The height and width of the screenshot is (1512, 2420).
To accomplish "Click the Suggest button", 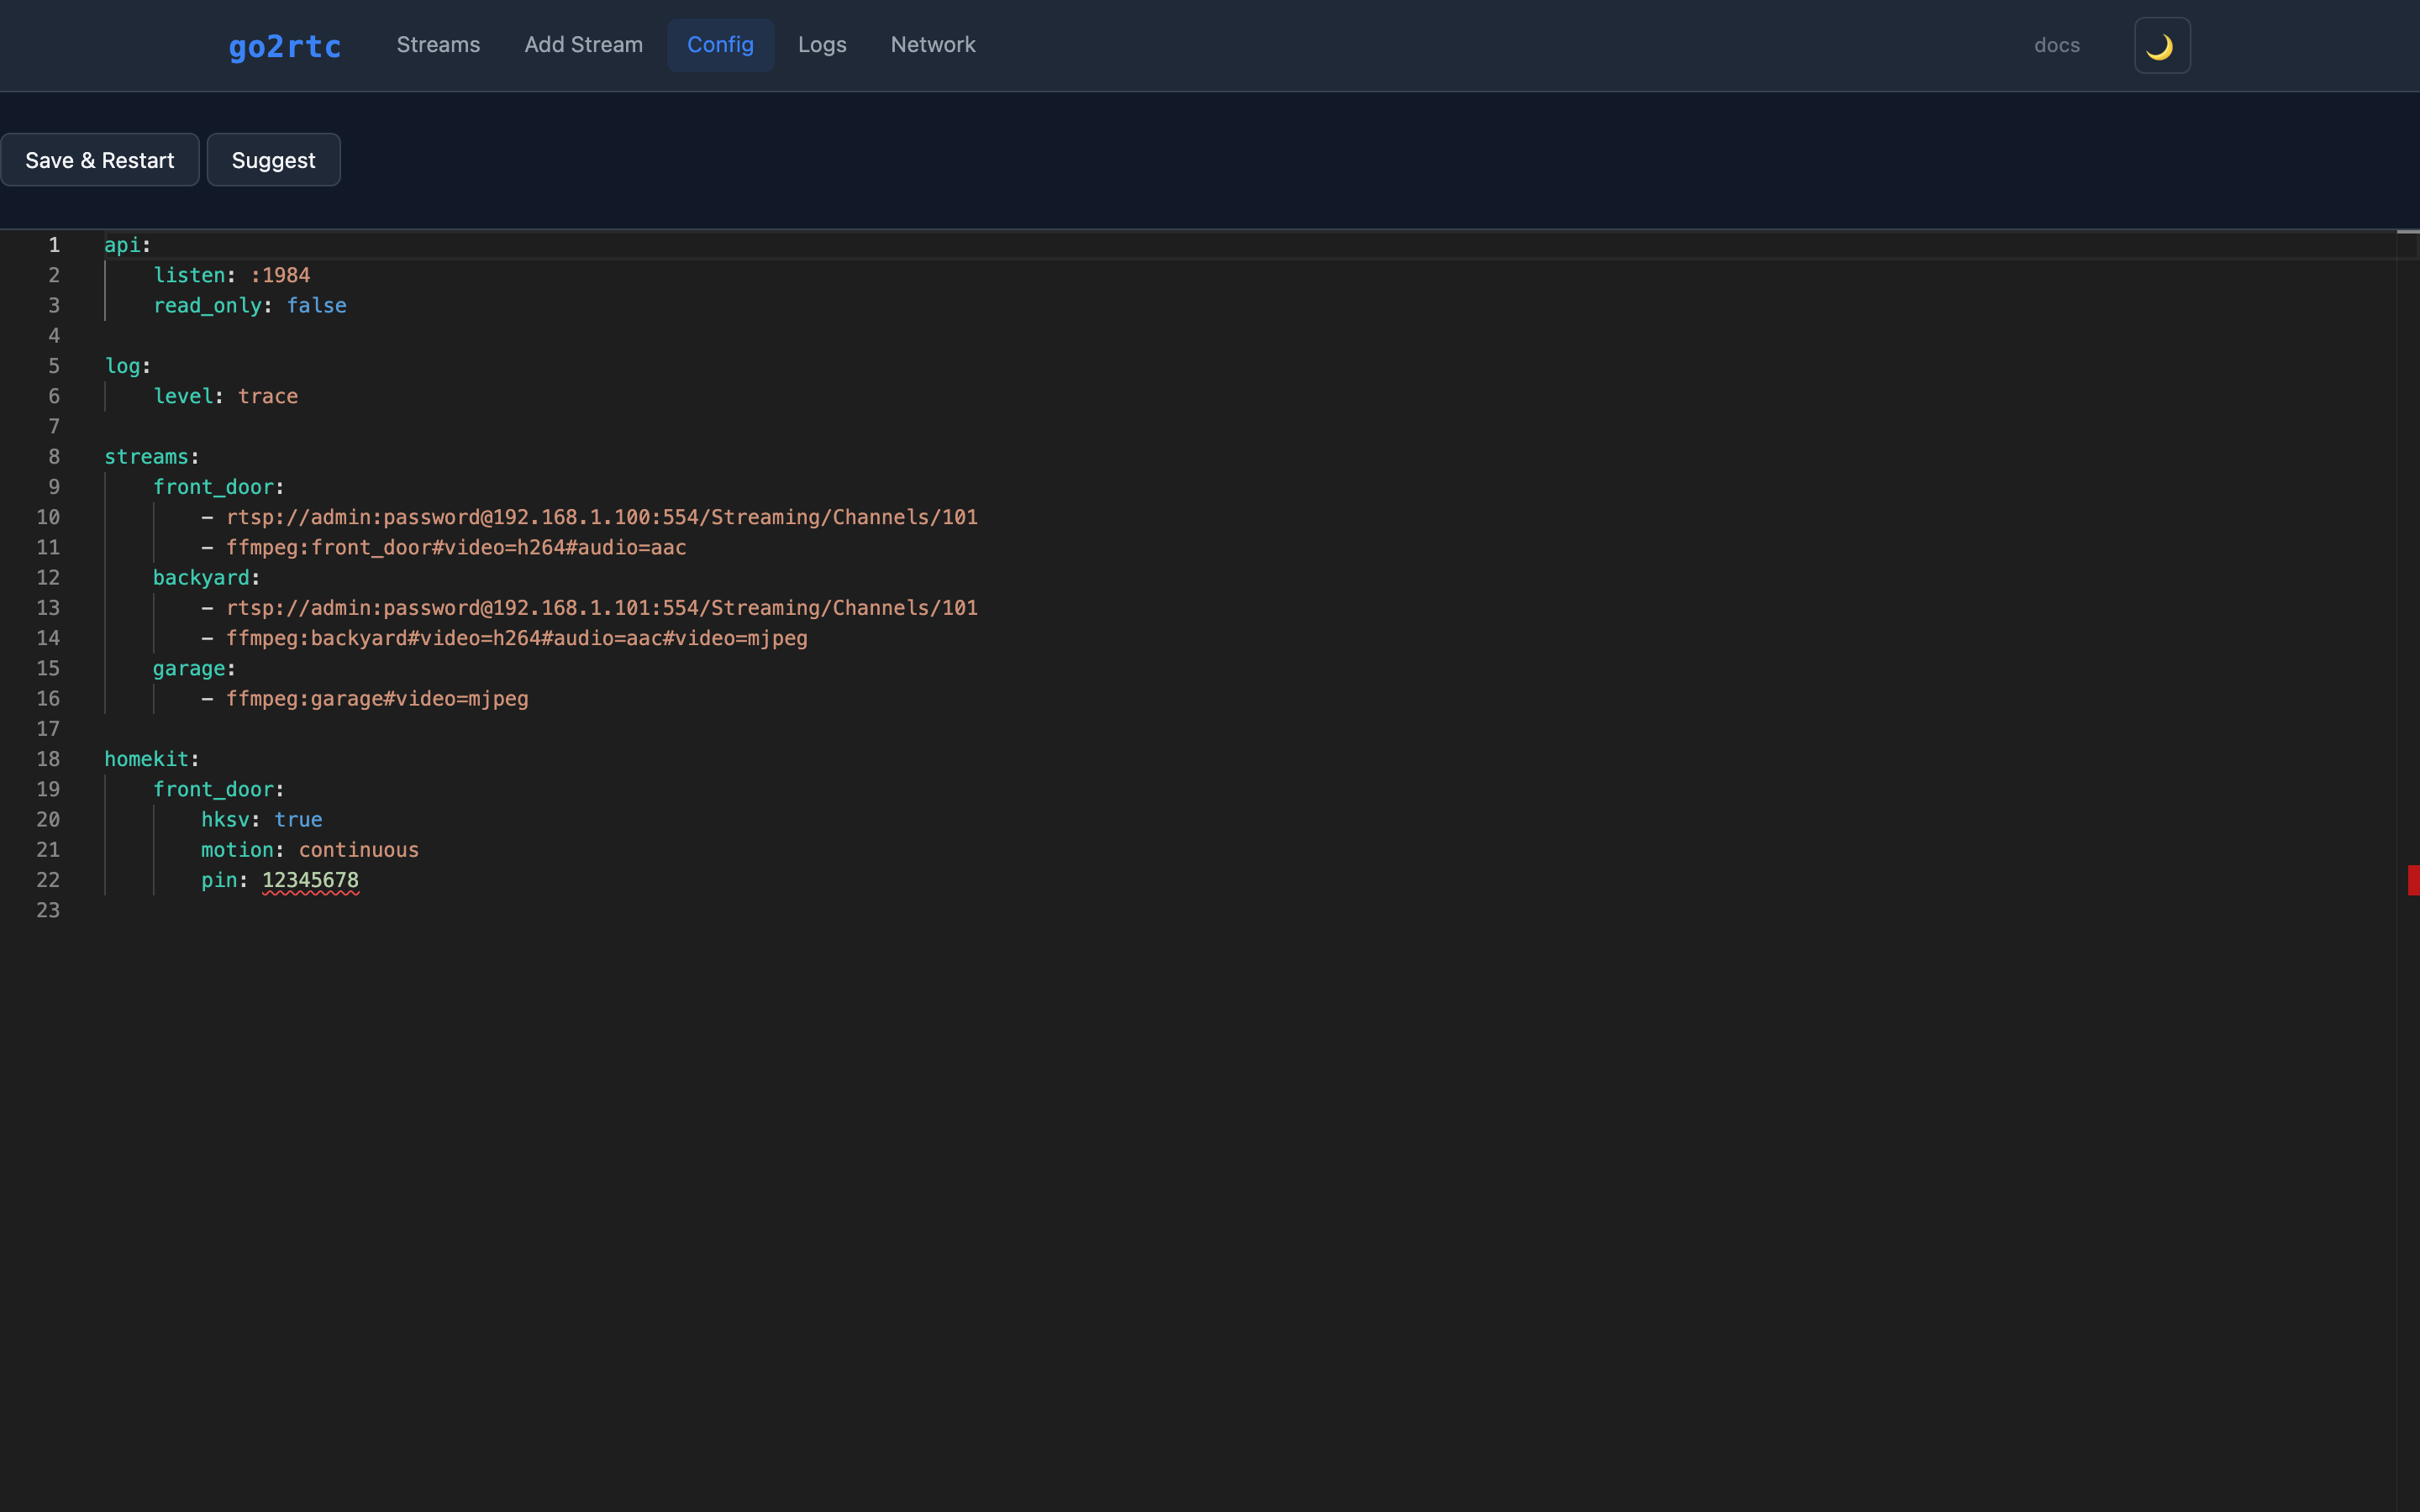I will [274, 160].
